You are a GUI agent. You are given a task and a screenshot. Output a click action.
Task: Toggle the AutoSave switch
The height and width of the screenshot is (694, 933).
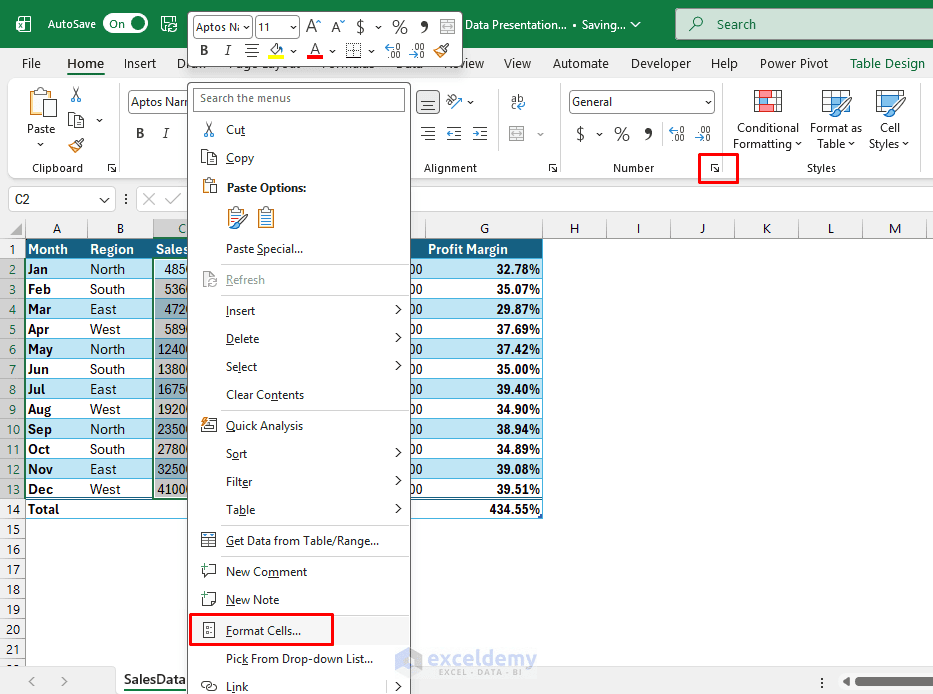pyautogui.click(x=125, y=24)
